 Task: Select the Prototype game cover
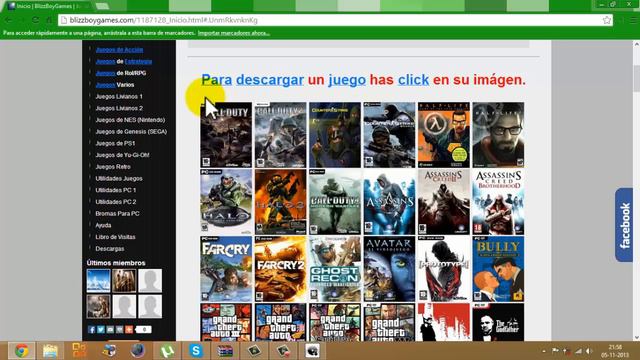click(444, 269)
